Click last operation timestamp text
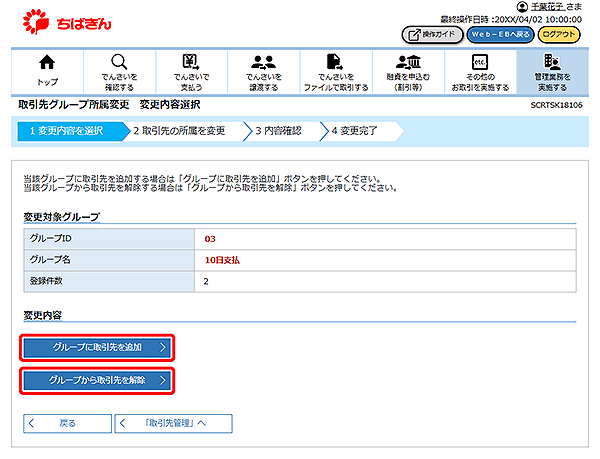 click(x=511, y=20)
